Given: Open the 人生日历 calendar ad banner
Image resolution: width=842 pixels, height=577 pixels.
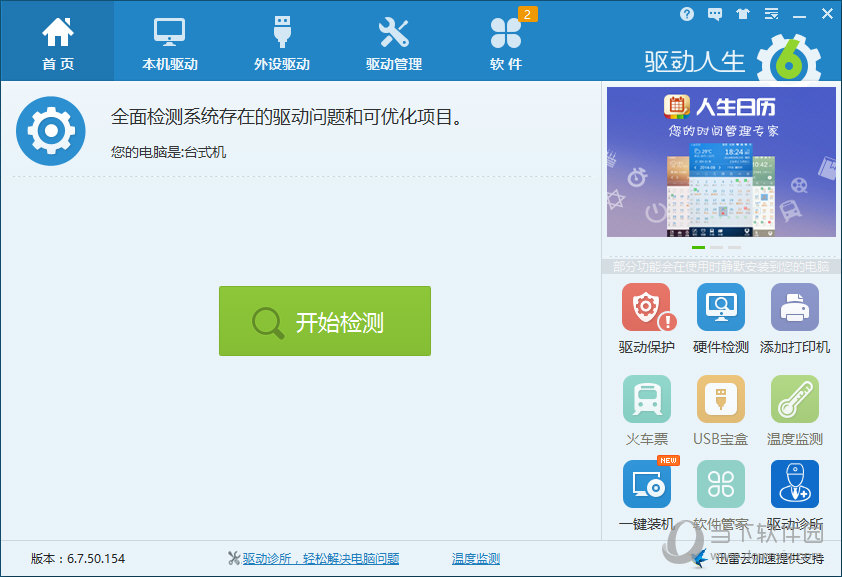Looking at the screenshot, I should pos(721,162).
